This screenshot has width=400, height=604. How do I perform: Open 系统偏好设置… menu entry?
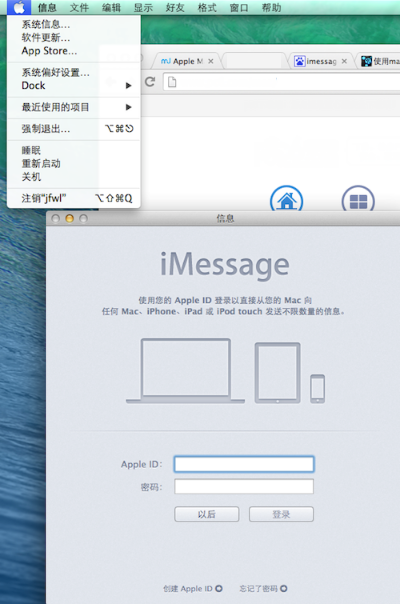(x=74, y=72)
